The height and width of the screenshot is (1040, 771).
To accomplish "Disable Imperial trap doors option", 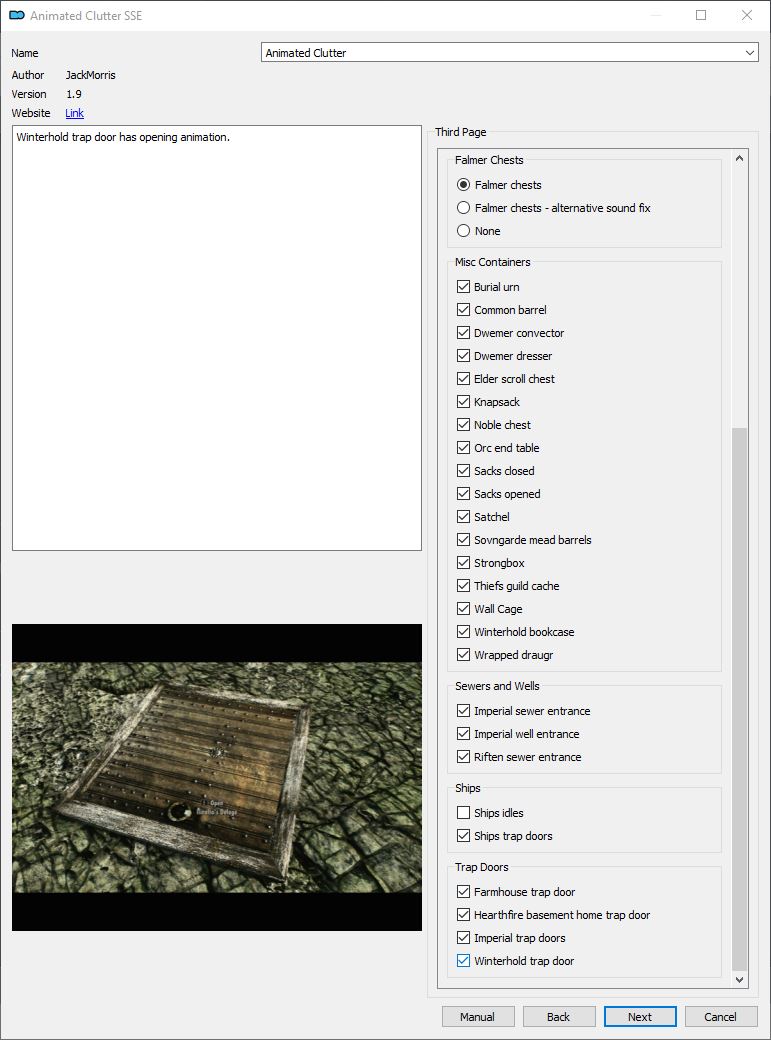I will [463, 938].
